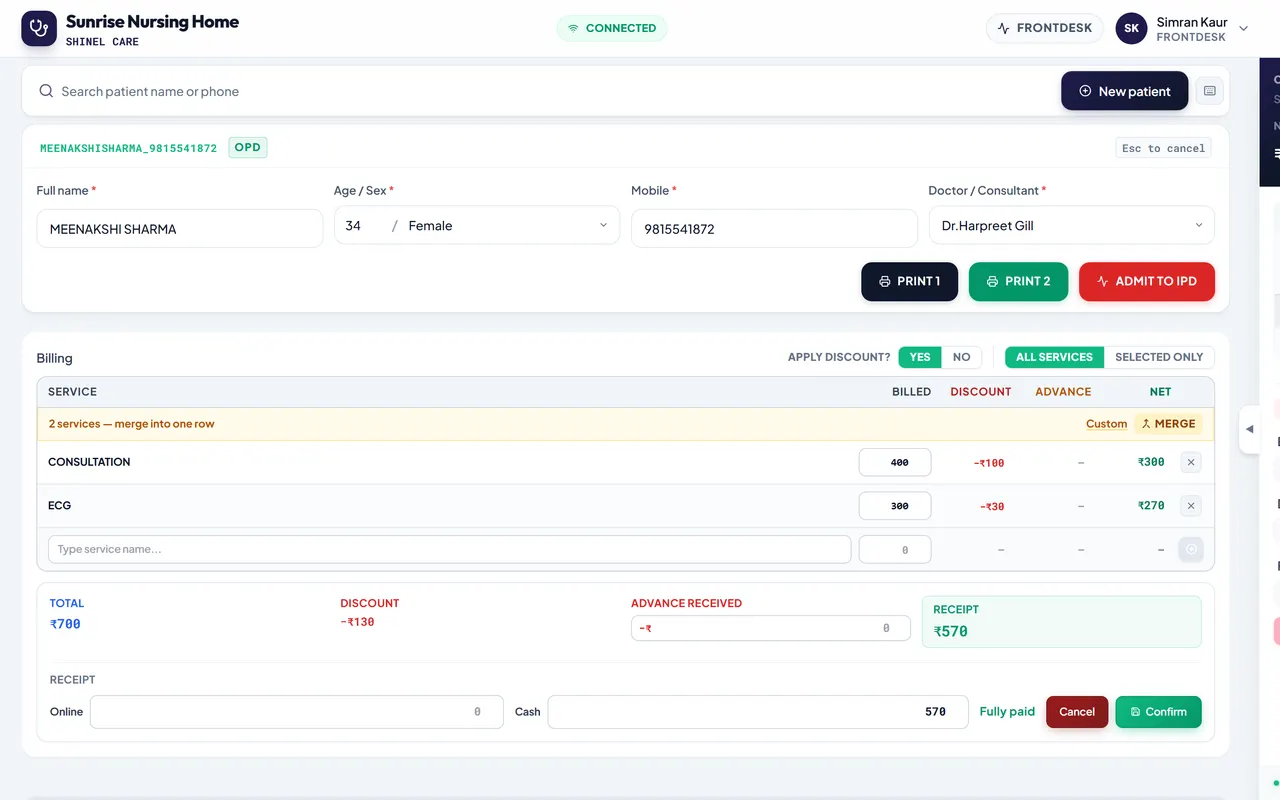Set apply discount to YES
The height and width of the screenshot is (800, 1280).
coord(920,357)
